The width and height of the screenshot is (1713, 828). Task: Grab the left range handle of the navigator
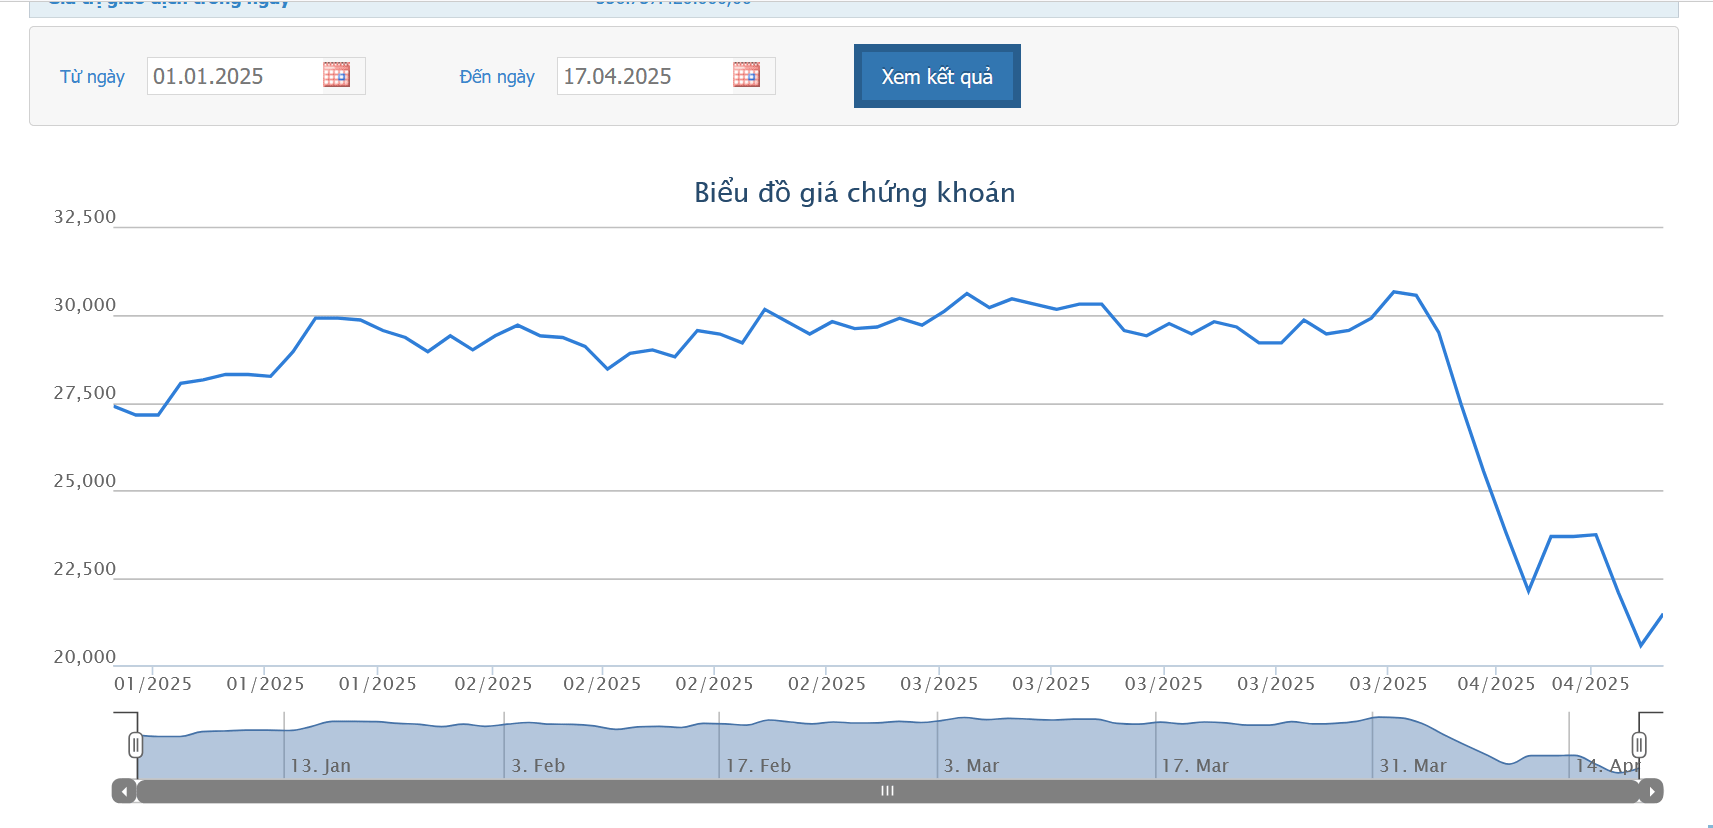[x=136, y=745]
